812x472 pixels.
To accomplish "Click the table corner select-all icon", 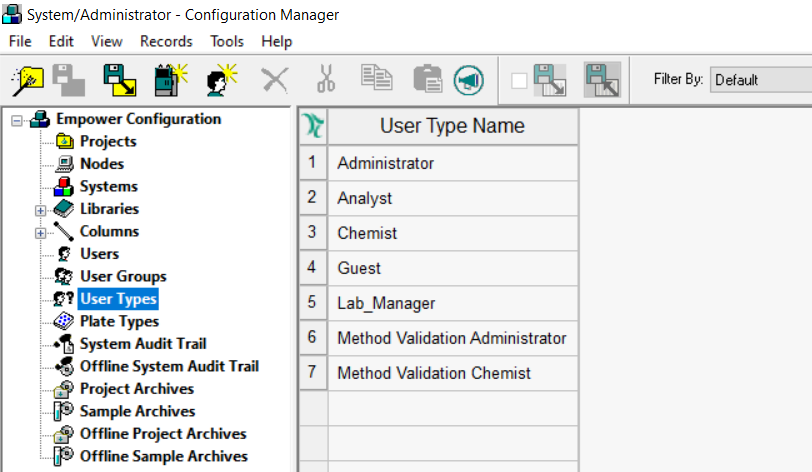I will [x=313, y=126].
